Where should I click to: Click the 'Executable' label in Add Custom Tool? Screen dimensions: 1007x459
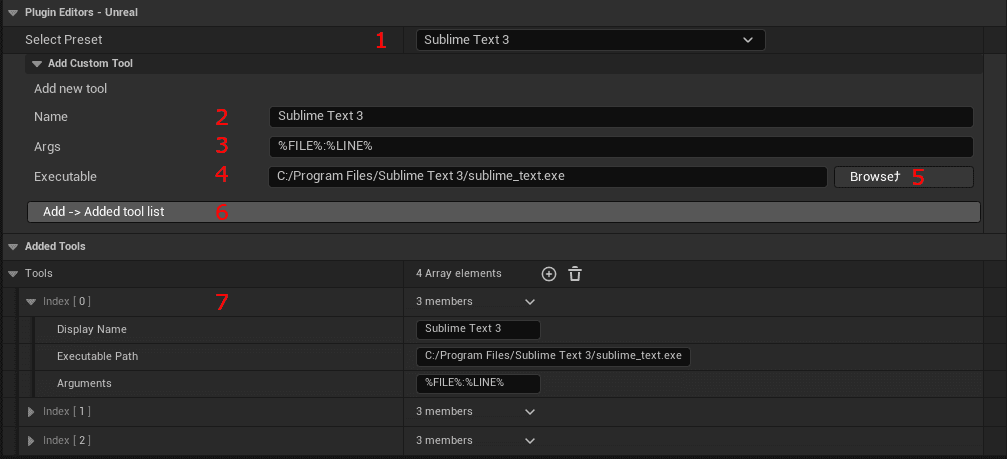point(66,177)
